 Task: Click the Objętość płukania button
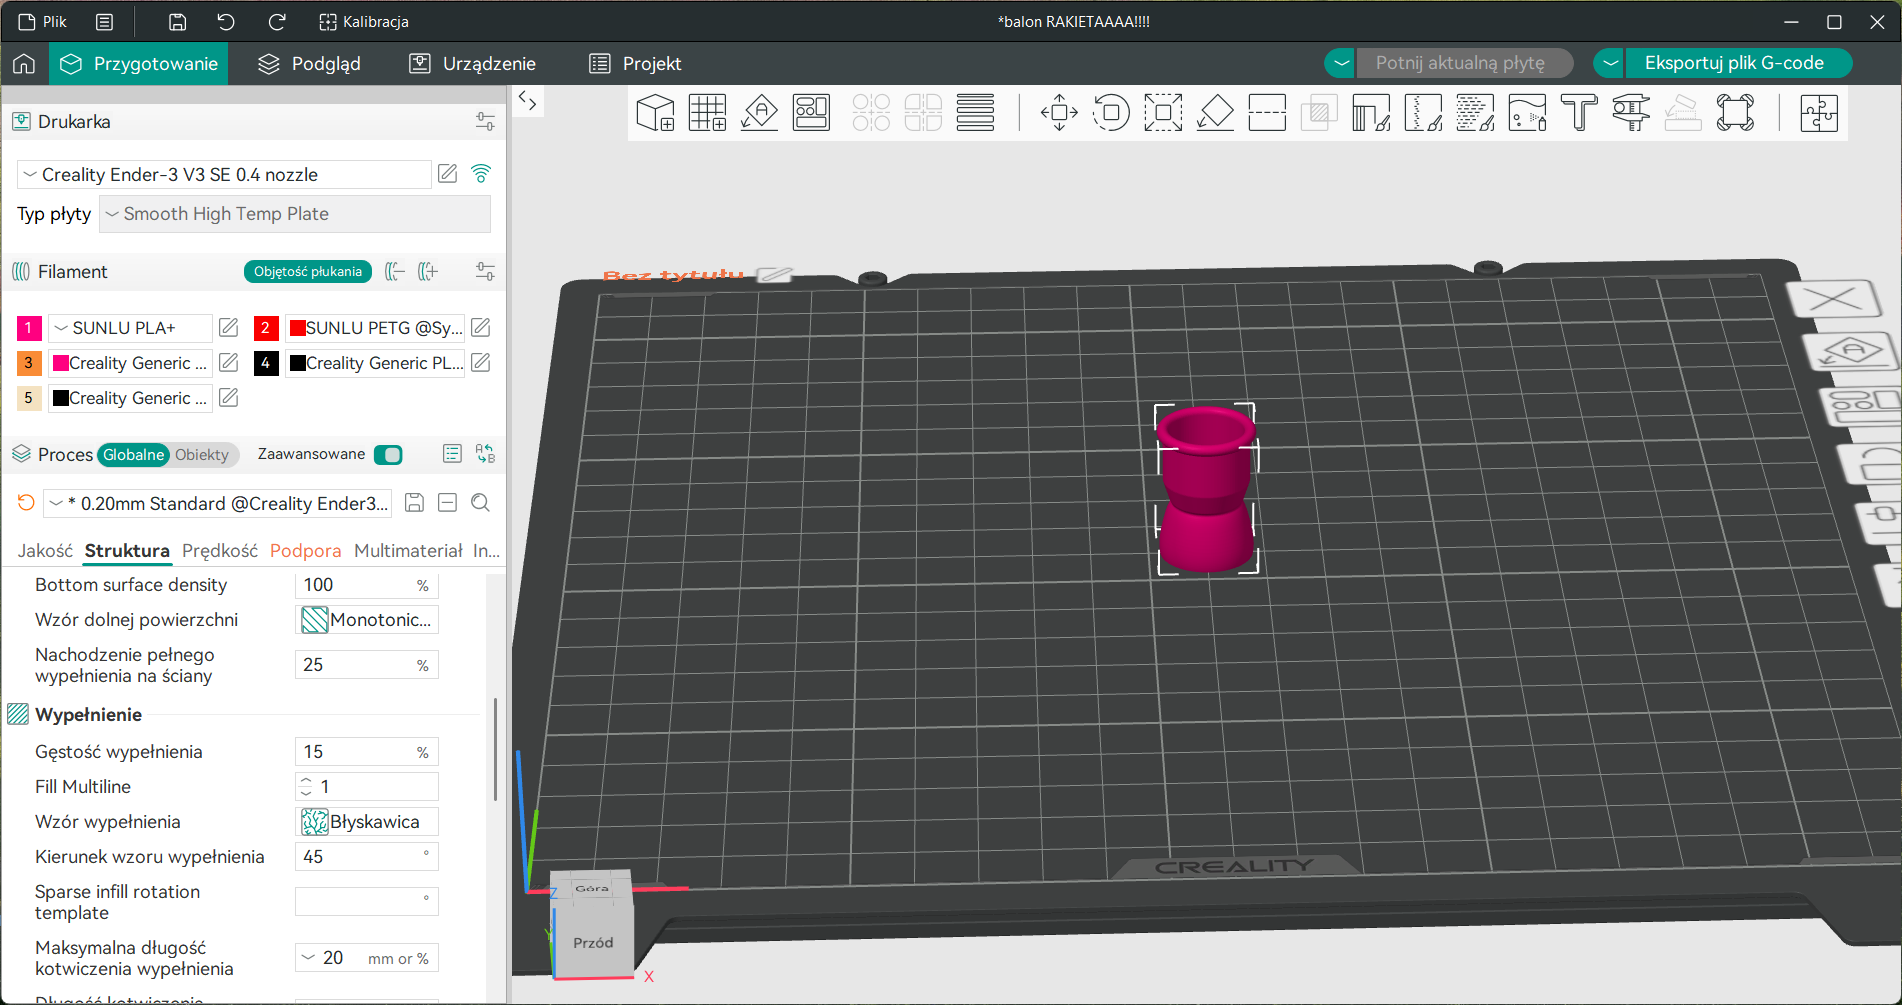307,272
